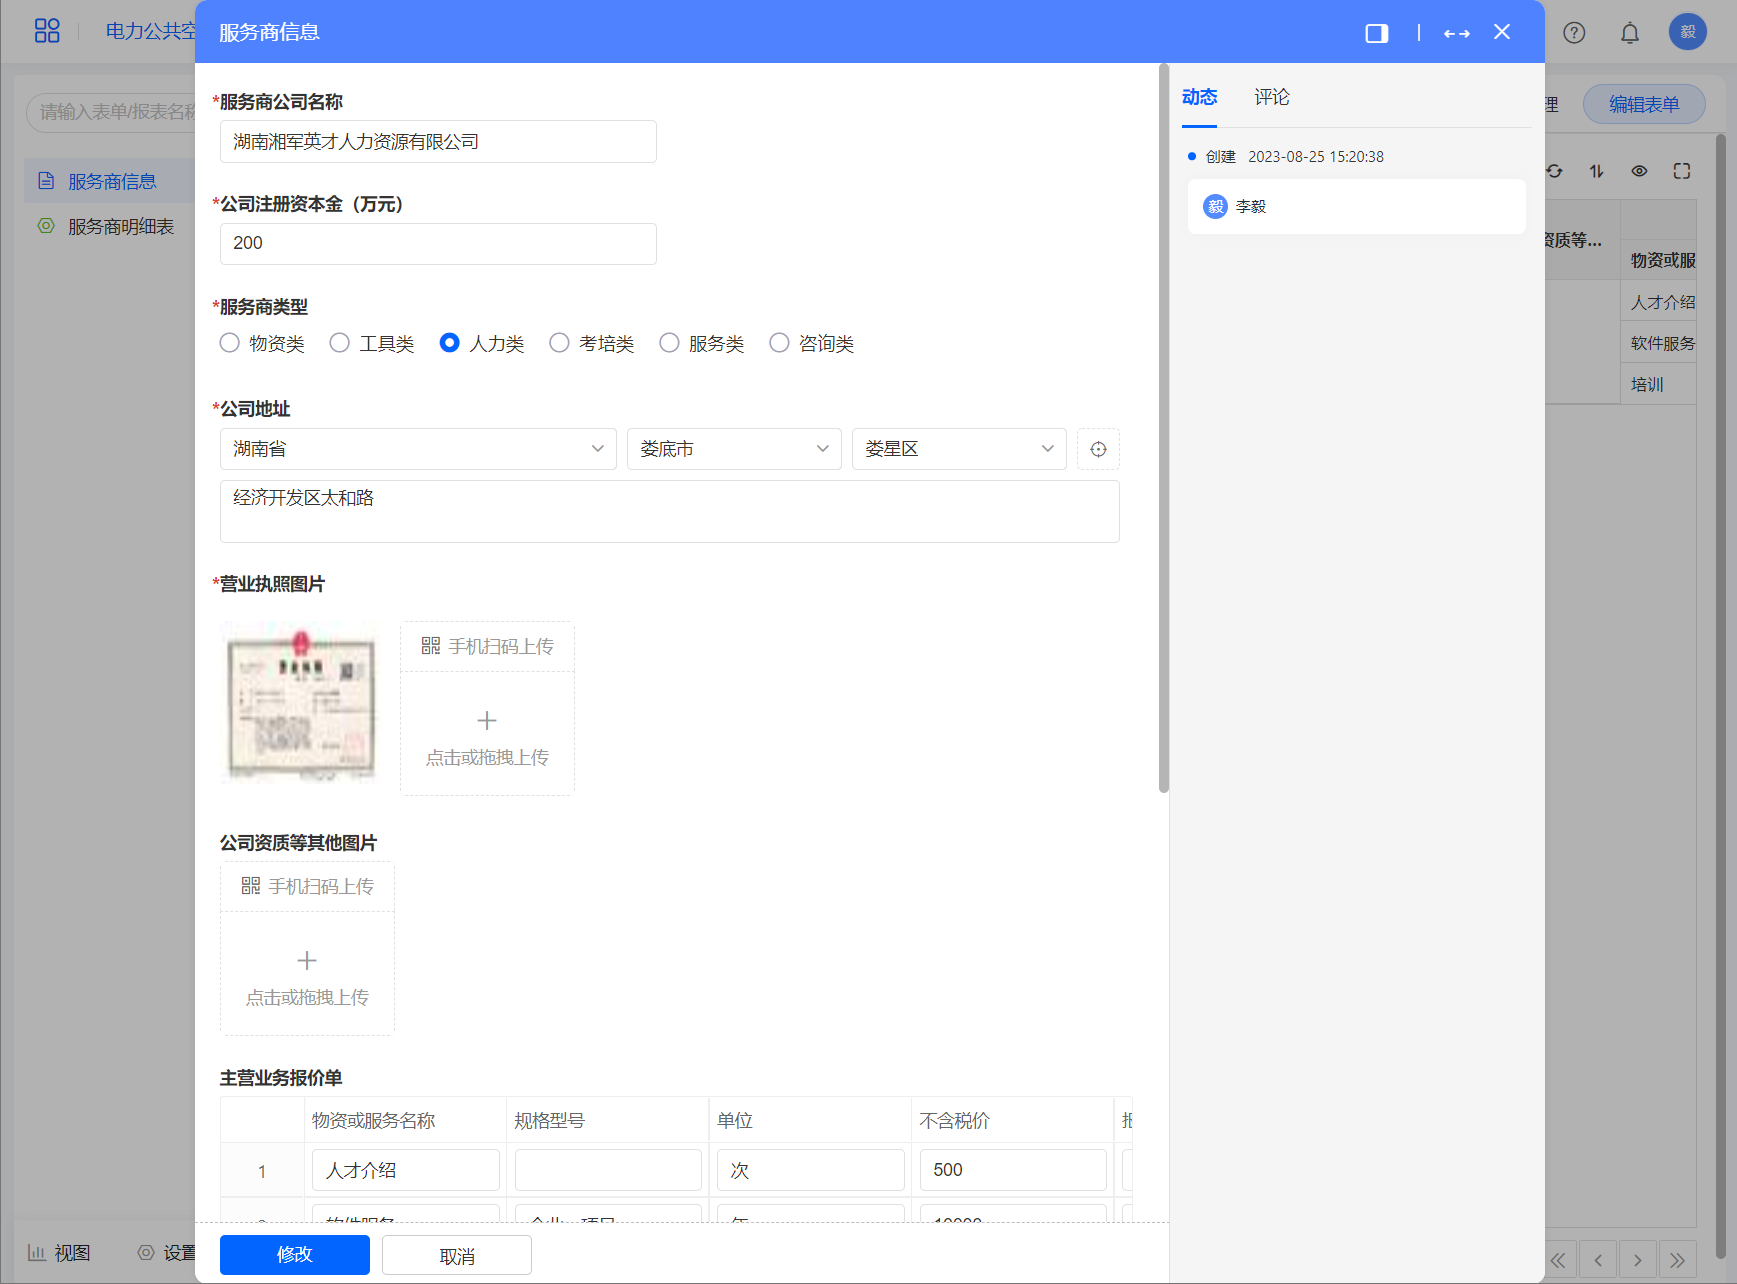Screen dimensions: 1737x1284
Task: Open the 娄星区 district dropdown
Action: pyautogui.click(x=958, y=449)
